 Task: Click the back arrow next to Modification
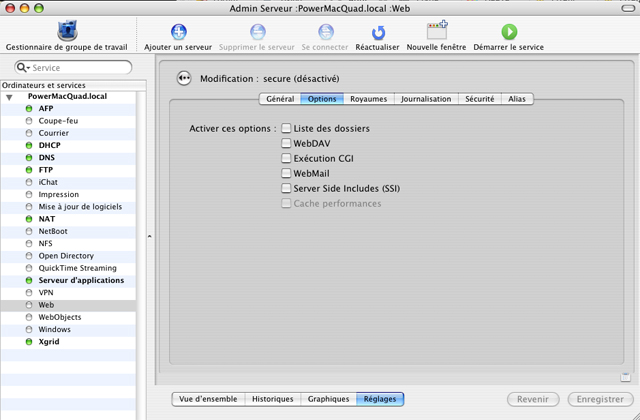(184, 78)
